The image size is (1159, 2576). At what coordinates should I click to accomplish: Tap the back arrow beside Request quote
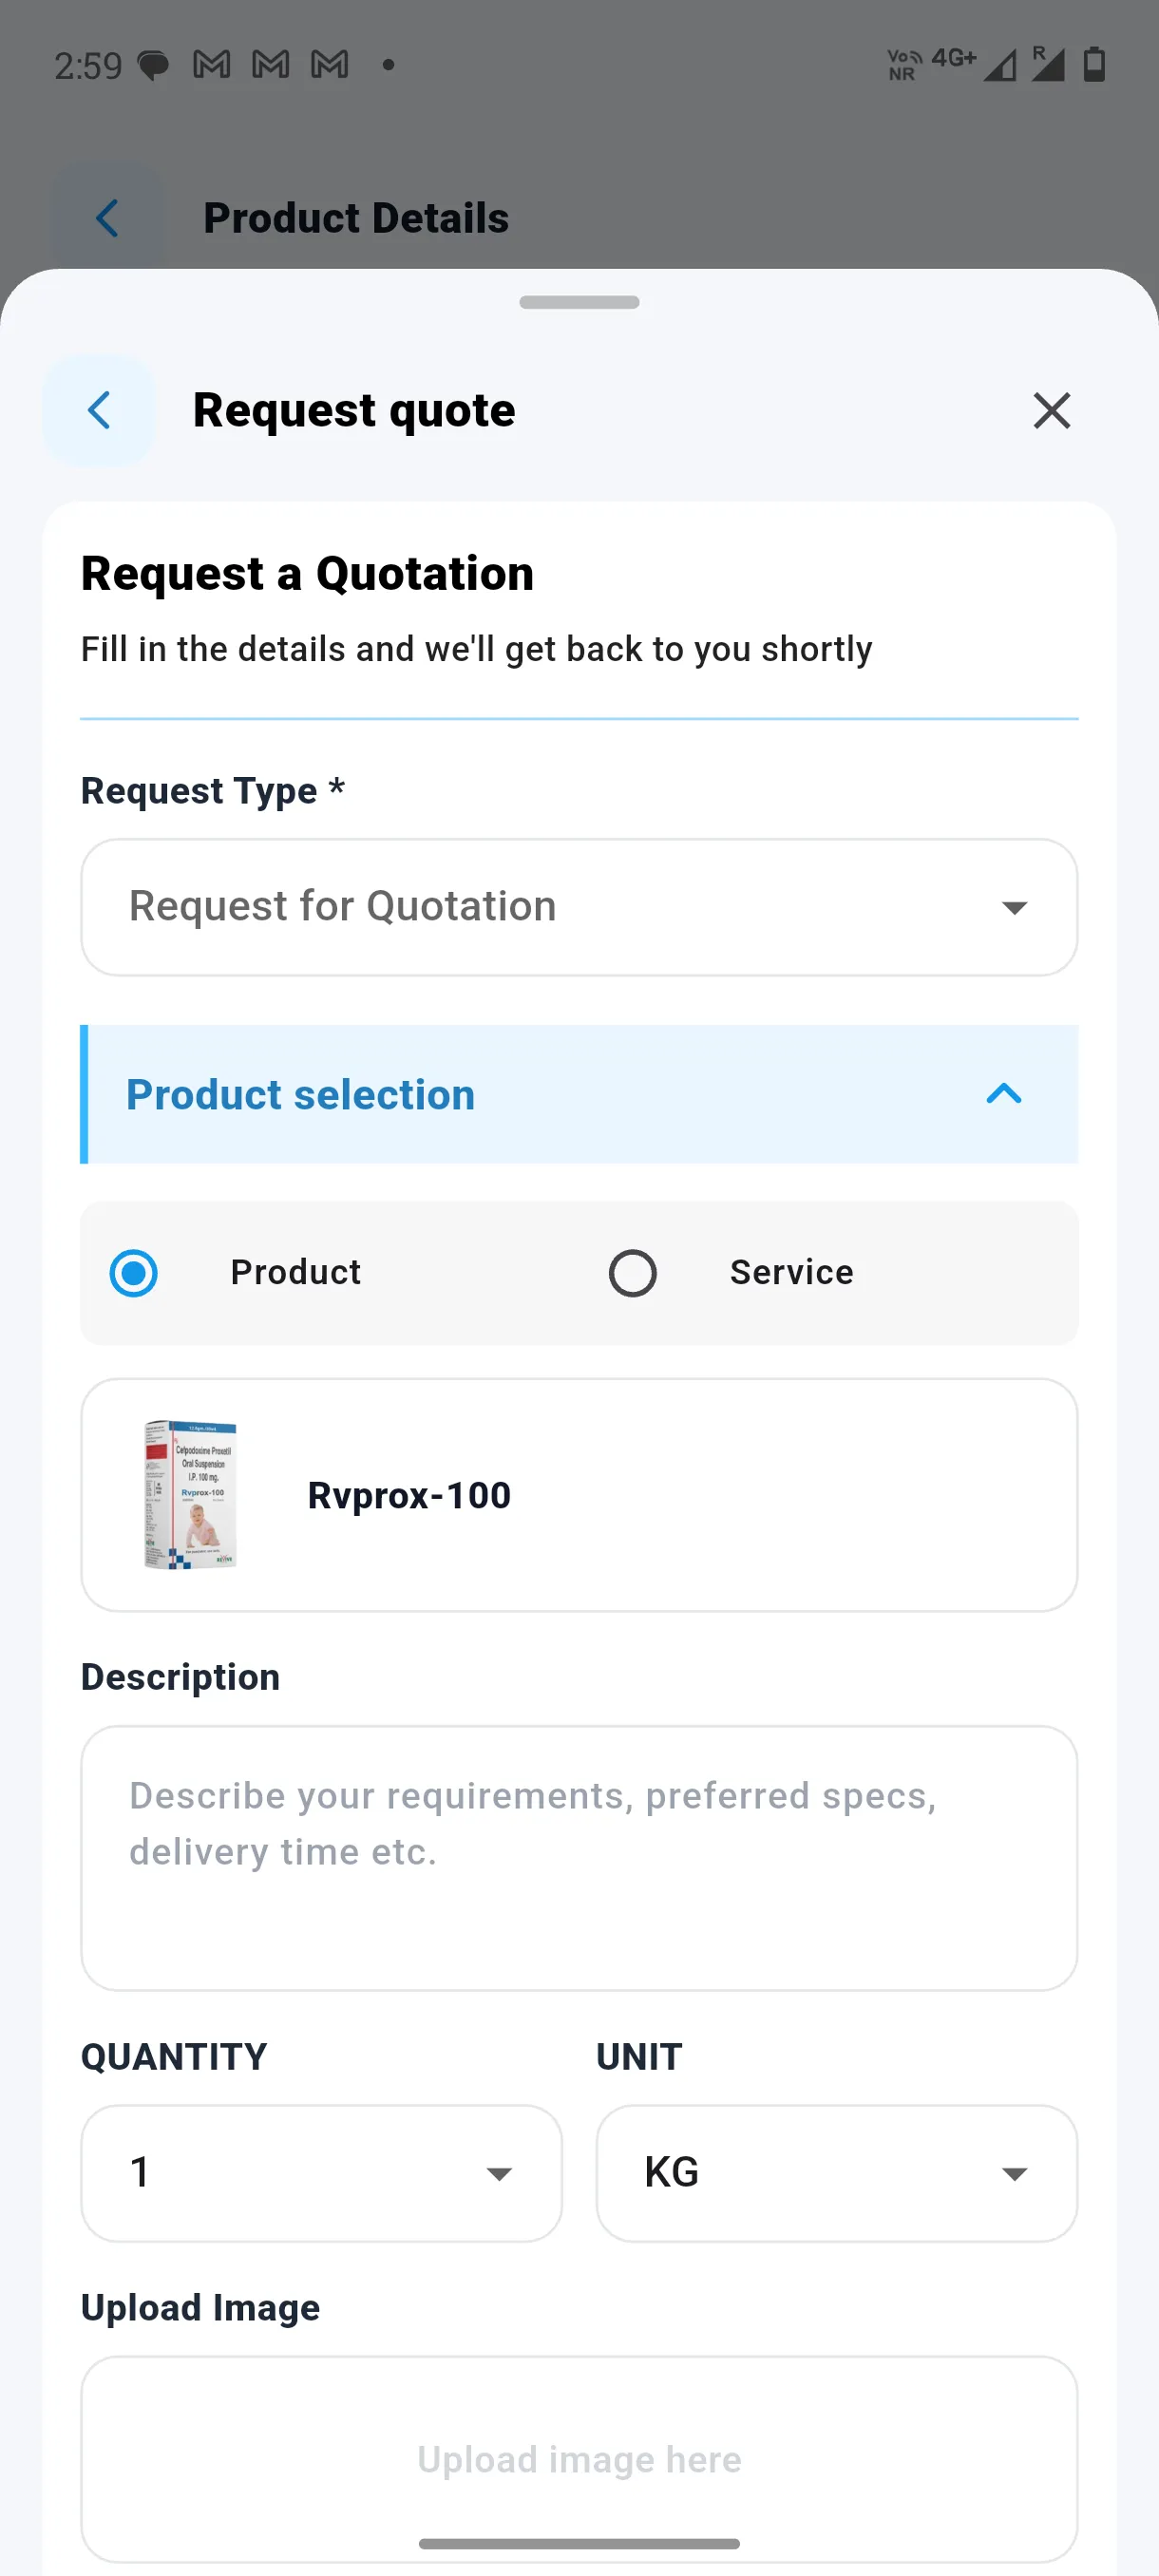tap(99, 410)
